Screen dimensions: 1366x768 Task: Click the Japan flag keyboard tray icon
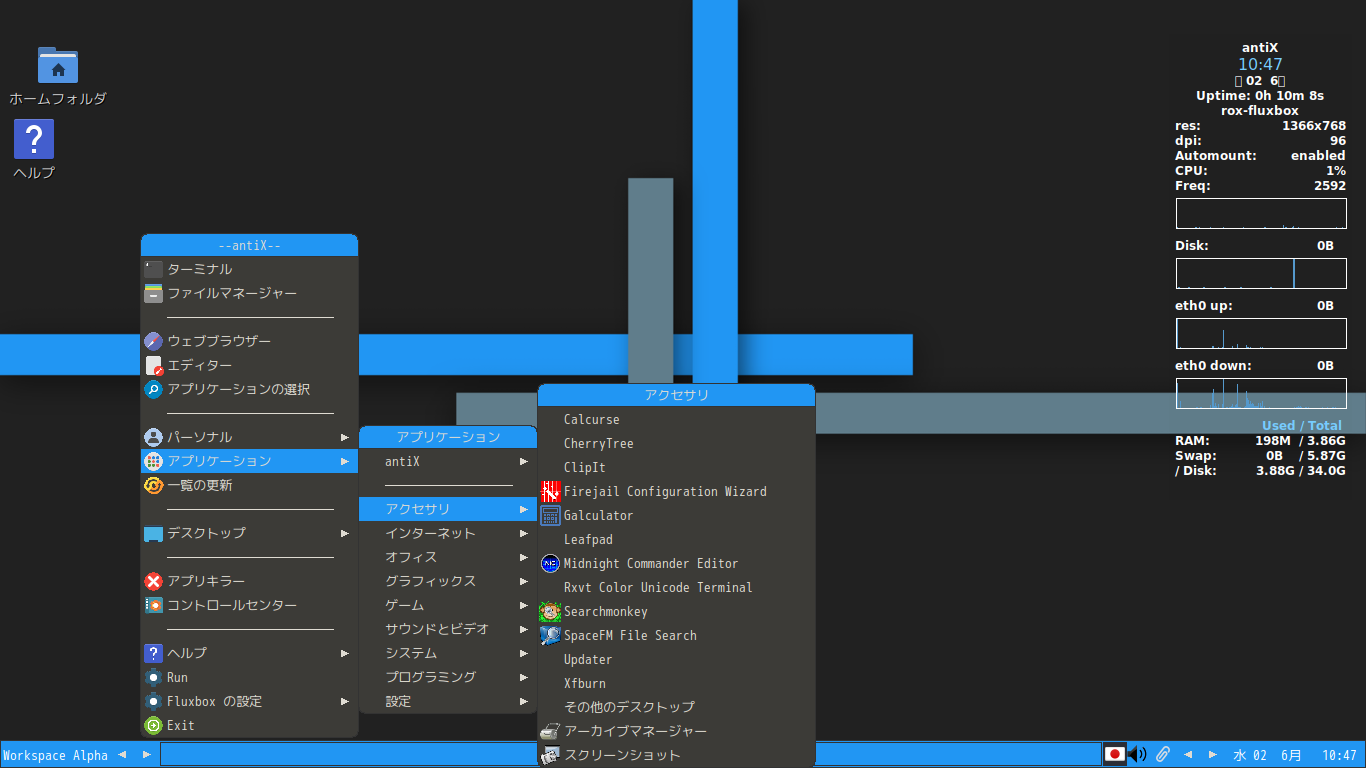coord(1115,755)
